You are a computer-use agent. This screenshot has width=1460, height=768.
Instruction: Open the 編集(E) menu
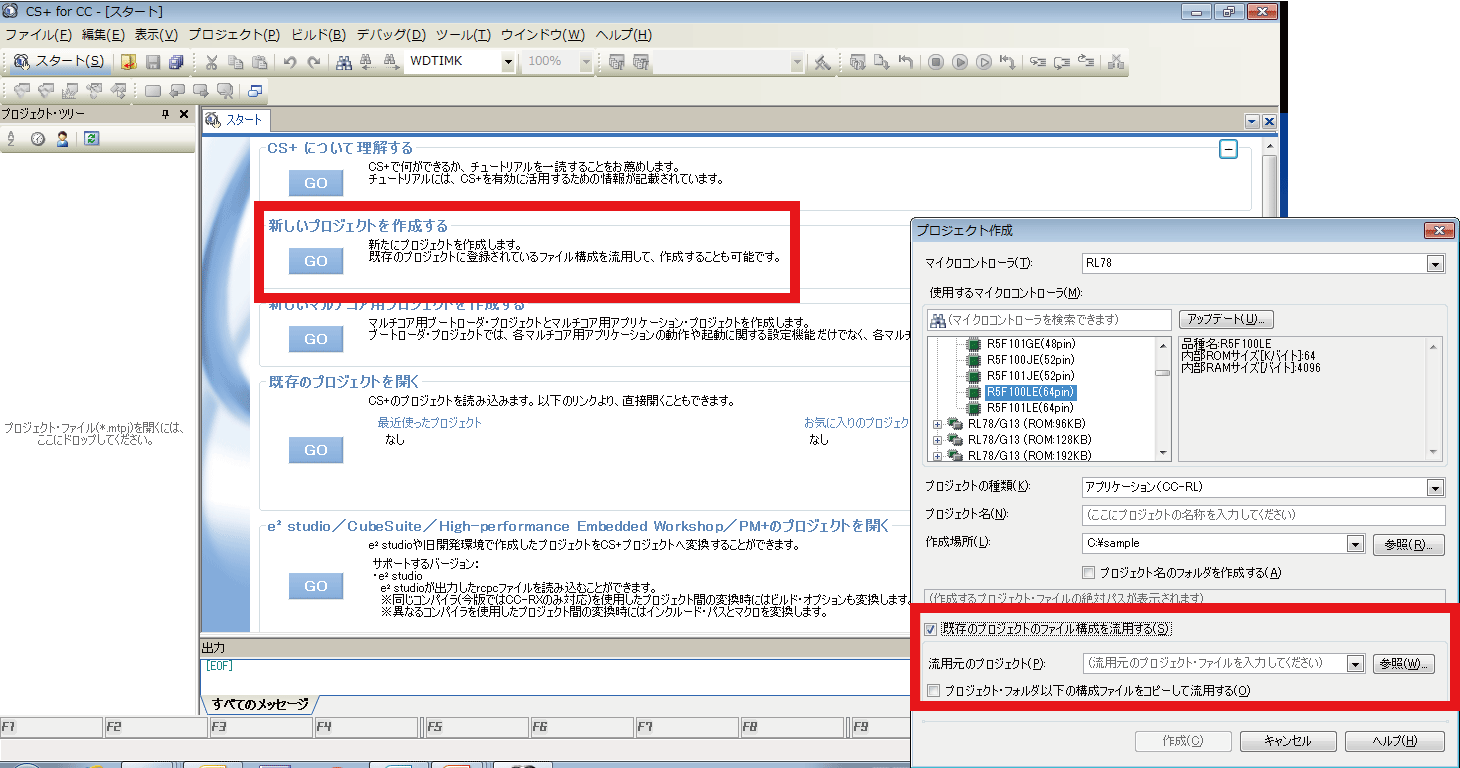[103, 35]
